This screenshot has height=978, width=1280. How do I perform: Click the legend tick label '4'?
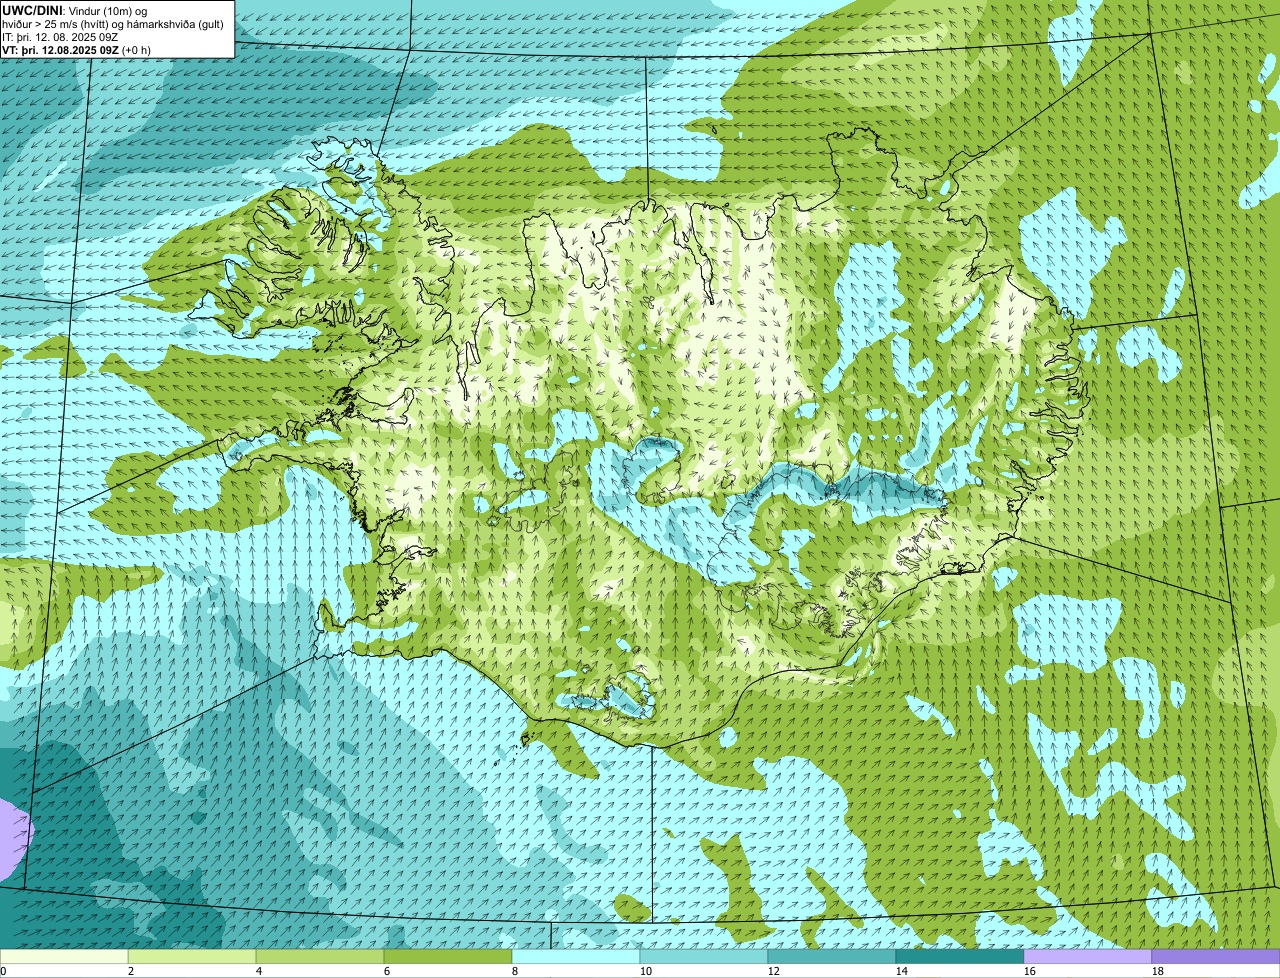click(x=259, y=971)
